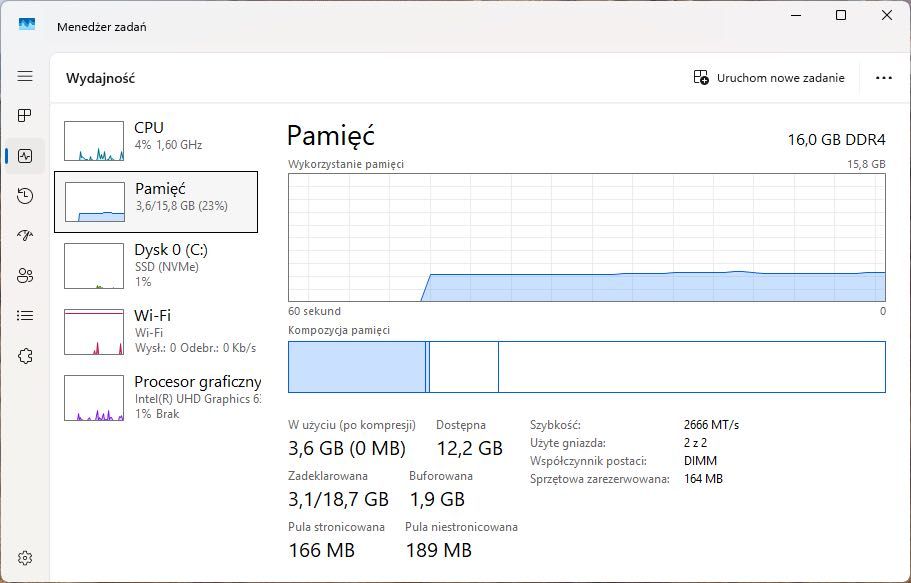The image size is (911, 583).
Task: Open the Details list page icon
Action: 25,316
